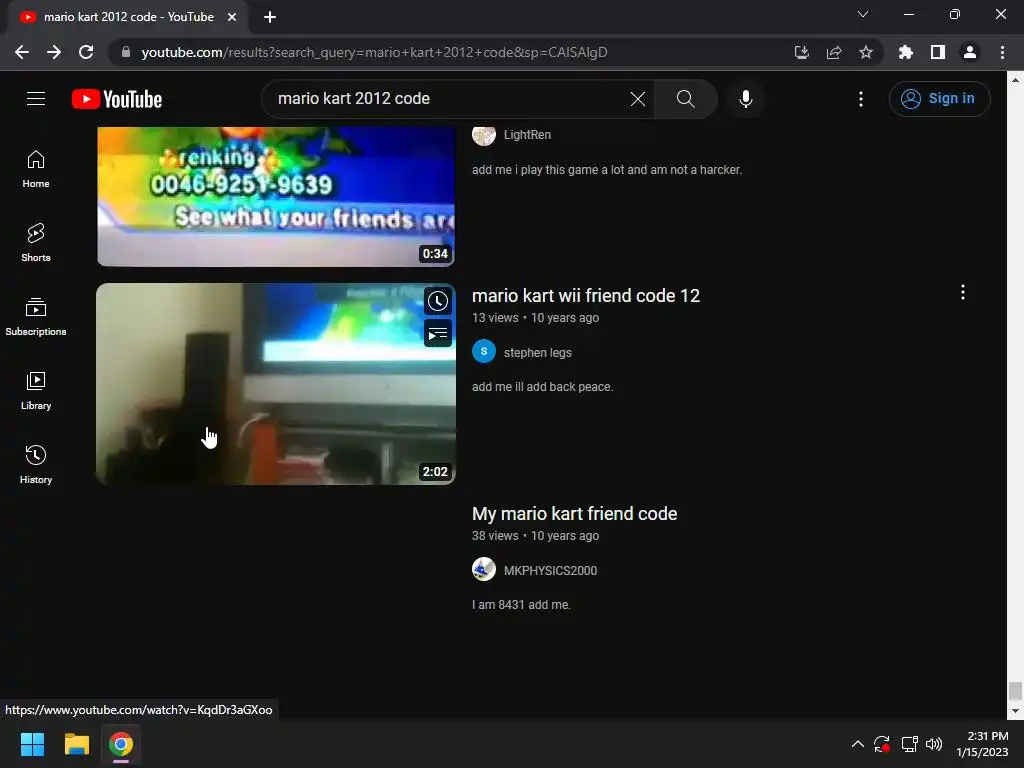View site information lock icon

tap(126, 52)
